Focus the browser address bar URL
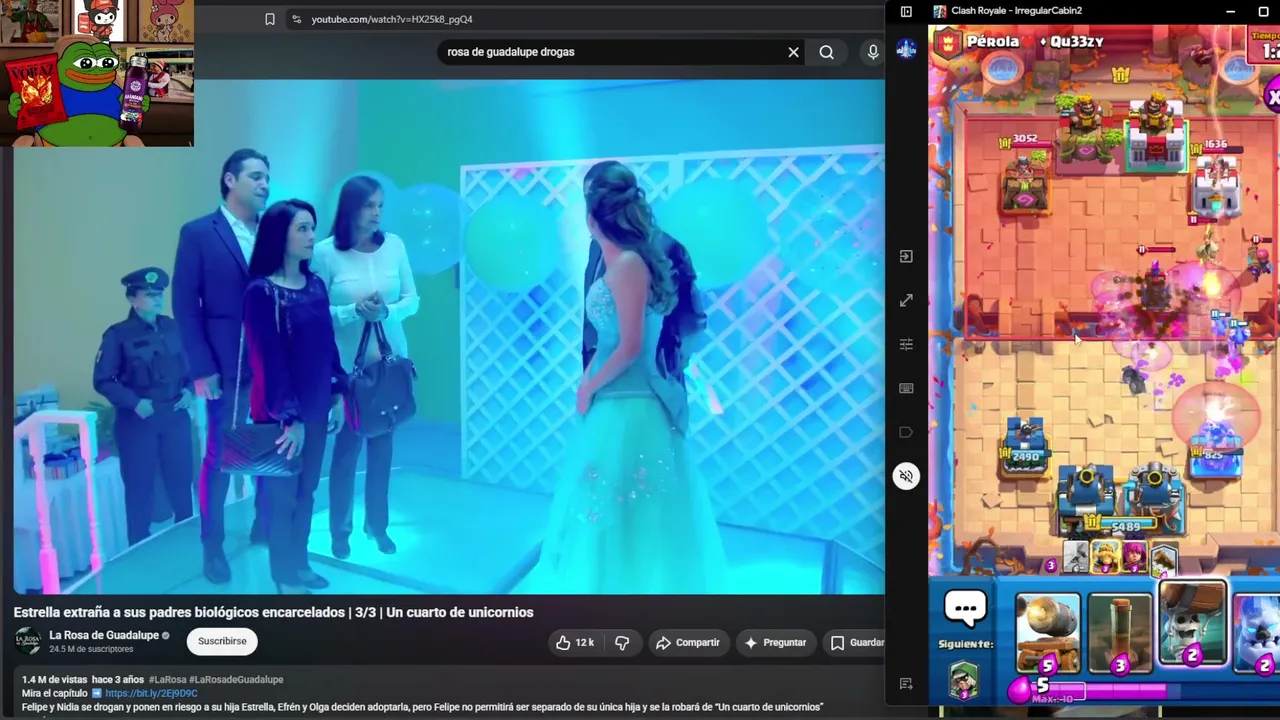The width and height of the screenshot is (1280, 720). 392,19
